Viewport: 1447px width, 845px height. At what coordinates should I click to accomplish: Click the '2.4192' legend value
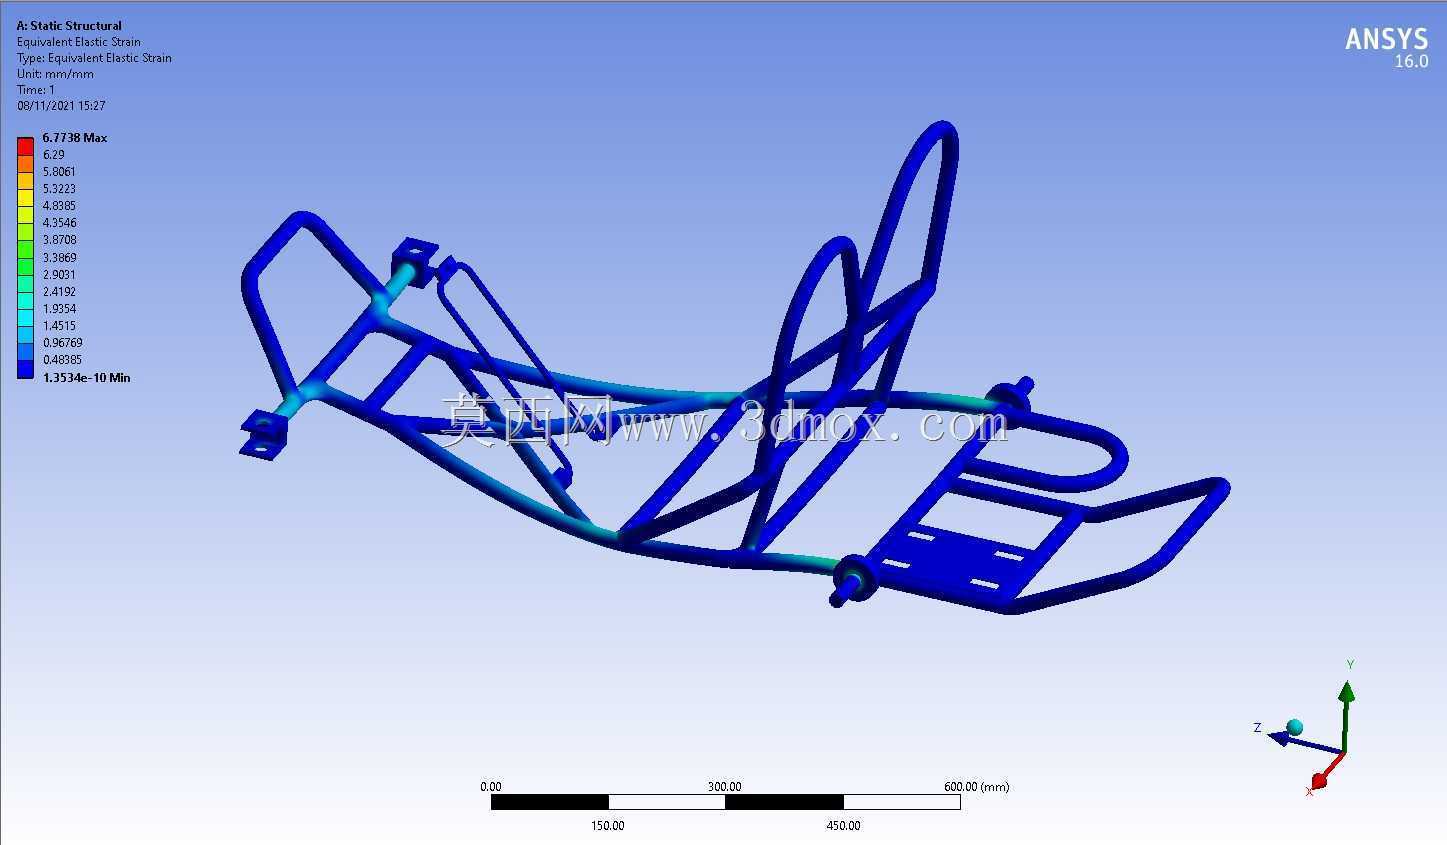(x=59, y=292)
